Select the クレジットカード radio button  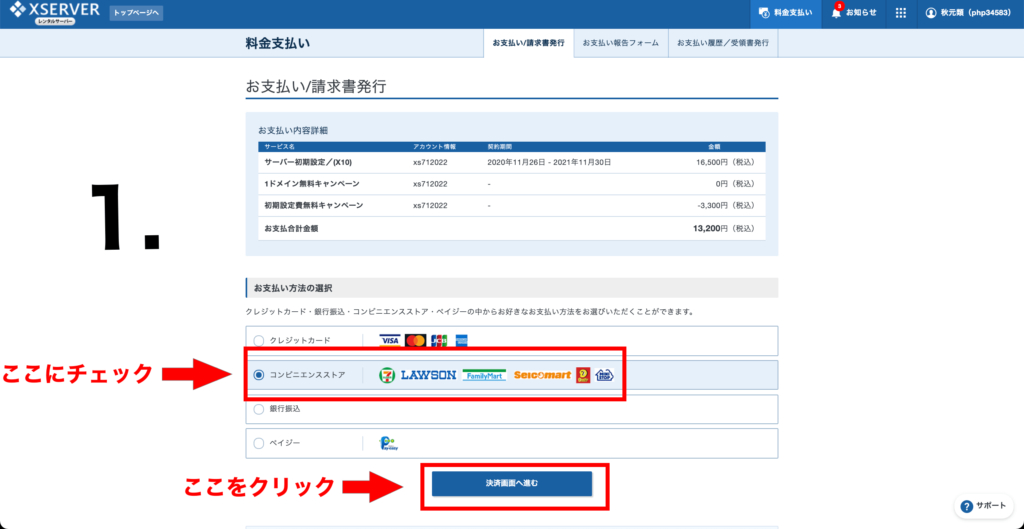tap(259, 341)
